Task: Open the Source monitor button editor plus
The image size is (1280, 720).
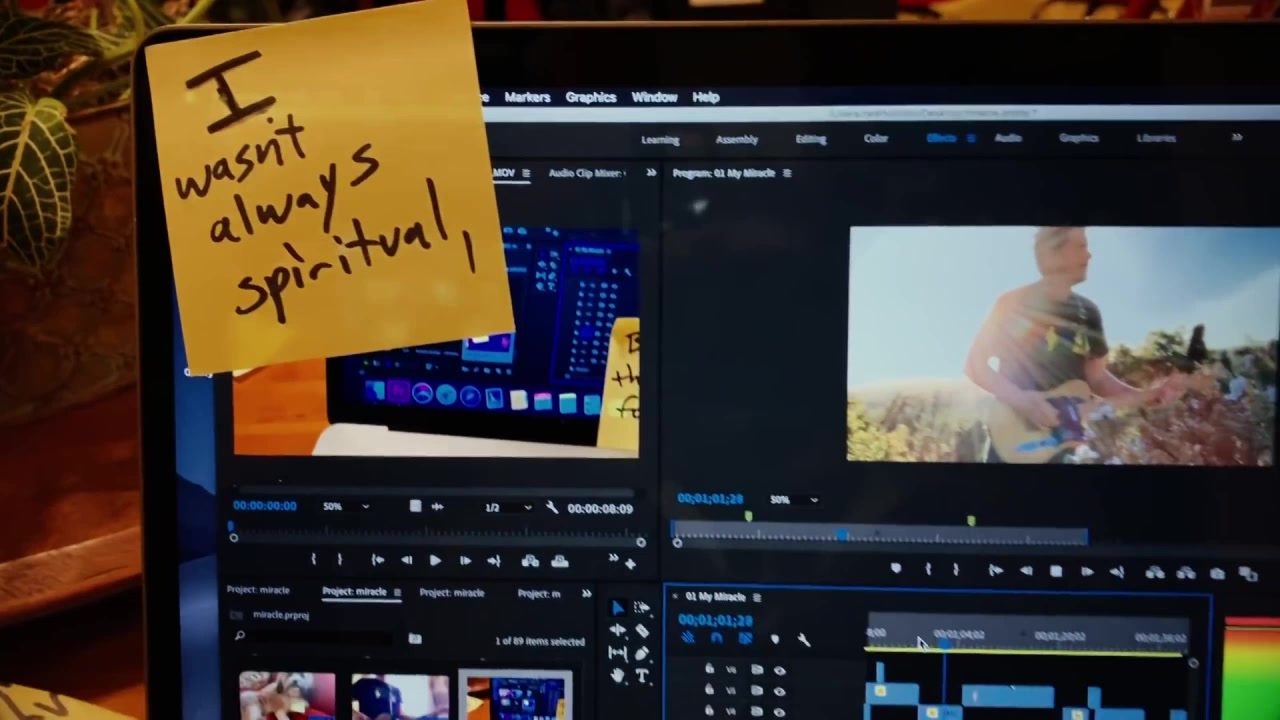Action: pyautogui.click(x=630, y=564)
